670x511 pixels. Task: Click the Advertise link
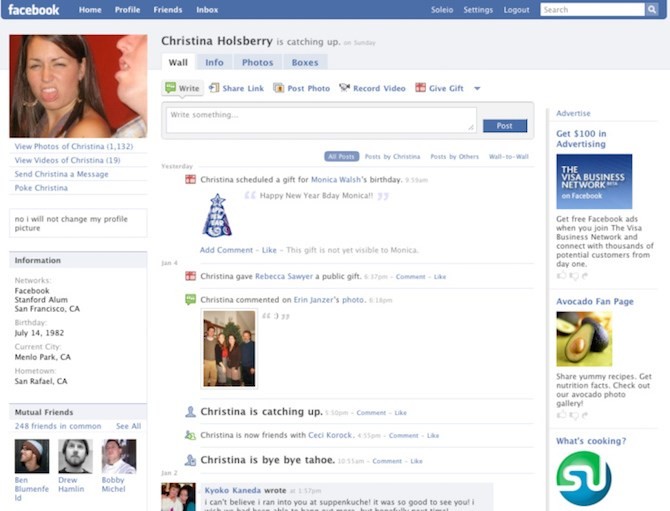point(573,113)
